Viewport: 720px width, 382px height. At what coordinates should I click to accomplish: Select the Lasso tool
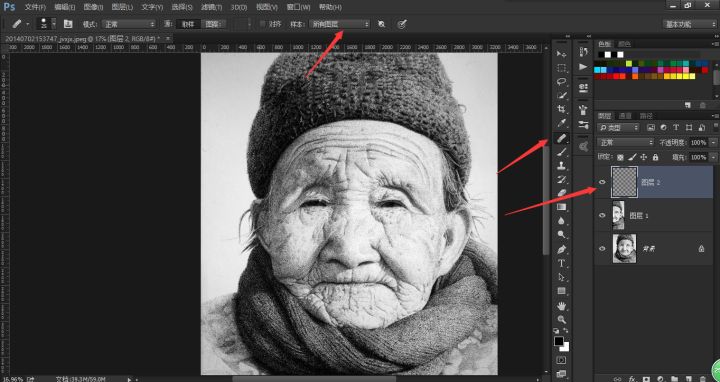pos(561,82)
